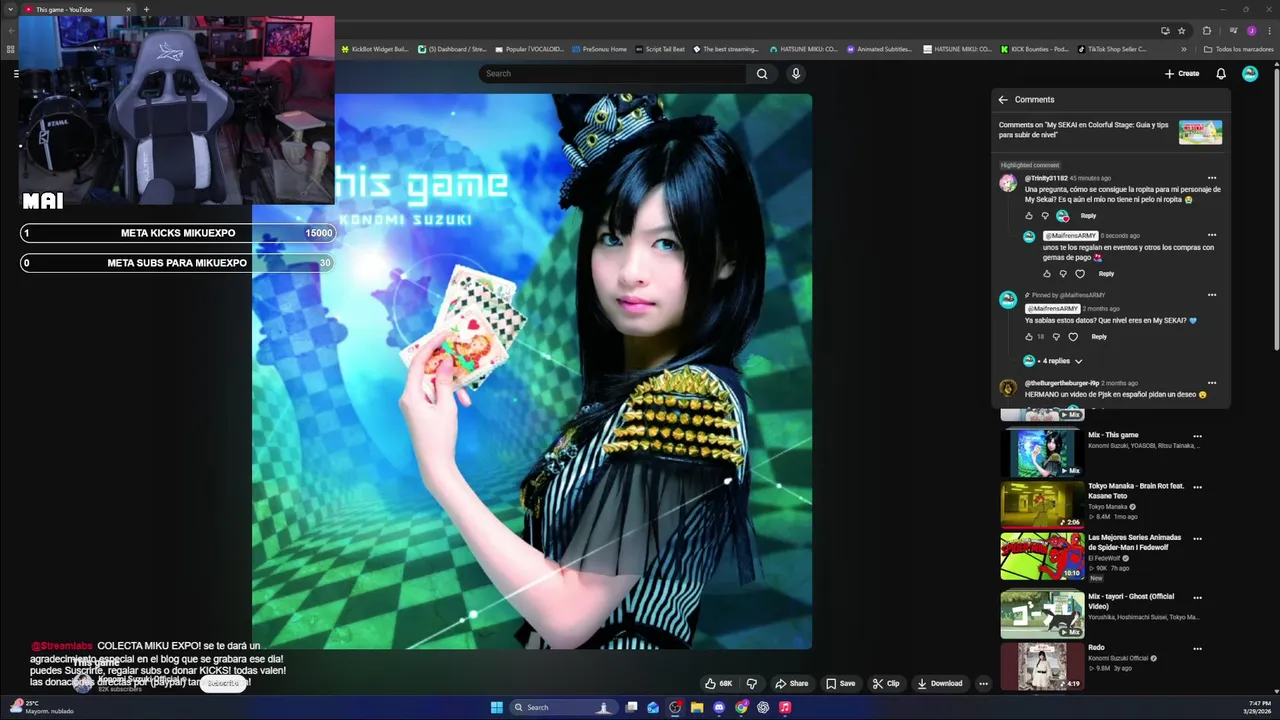The image size is (1280, 720).
Task: Subscribe to the Konomi Suzuki channel
Action: (x=223, y=683)
